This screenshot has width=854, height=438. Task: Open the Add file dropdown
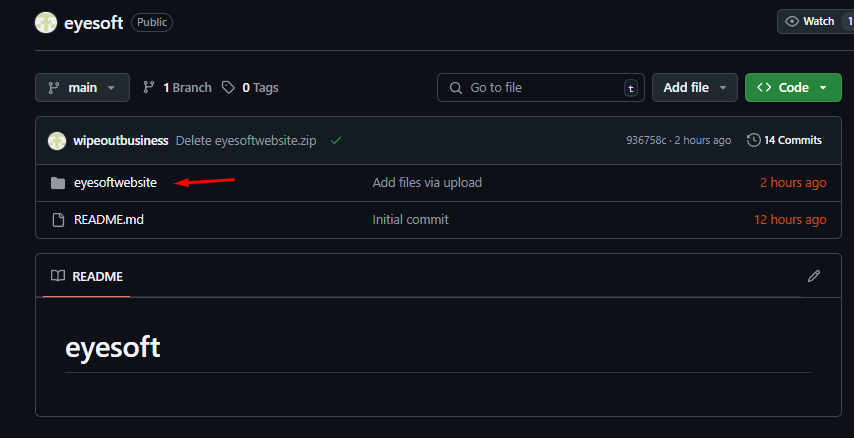pos(694,88)
